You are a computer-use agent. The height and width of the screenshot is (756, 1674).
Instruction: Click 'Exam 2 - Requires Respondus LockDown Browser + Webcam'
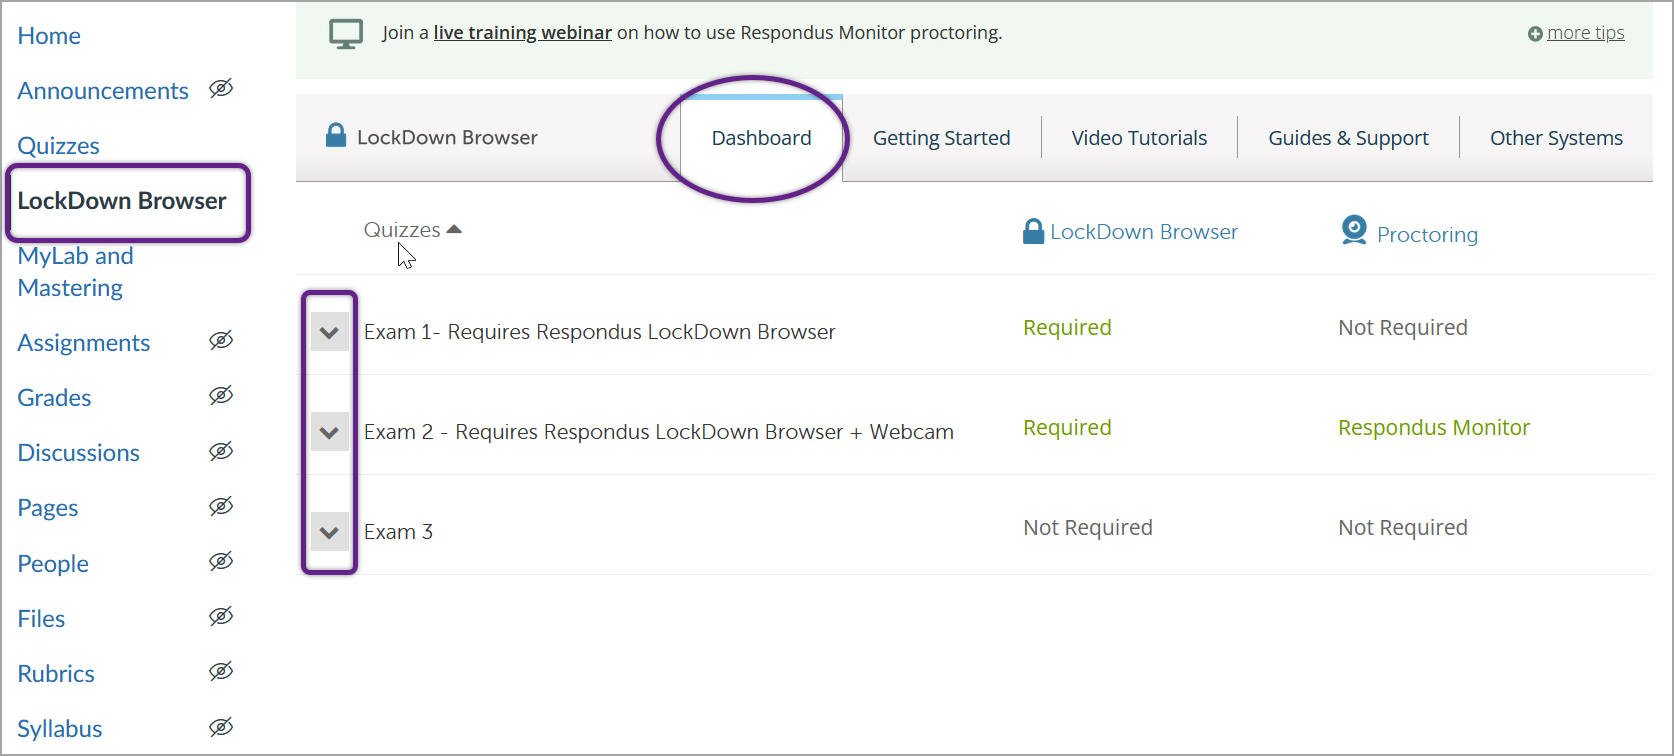point(658,432)
